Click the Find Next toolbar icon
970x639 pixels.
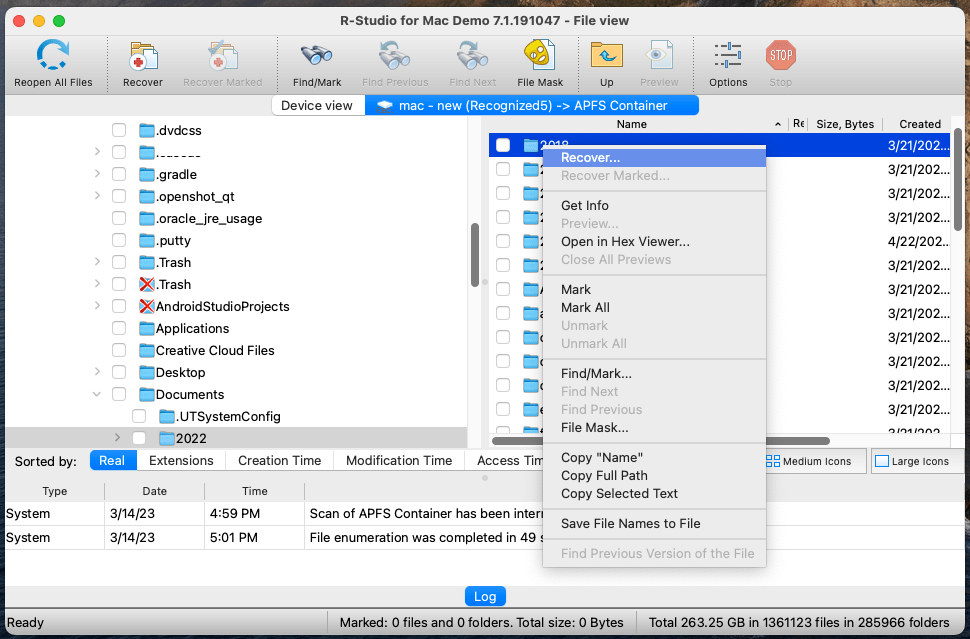tap(473, 56)
